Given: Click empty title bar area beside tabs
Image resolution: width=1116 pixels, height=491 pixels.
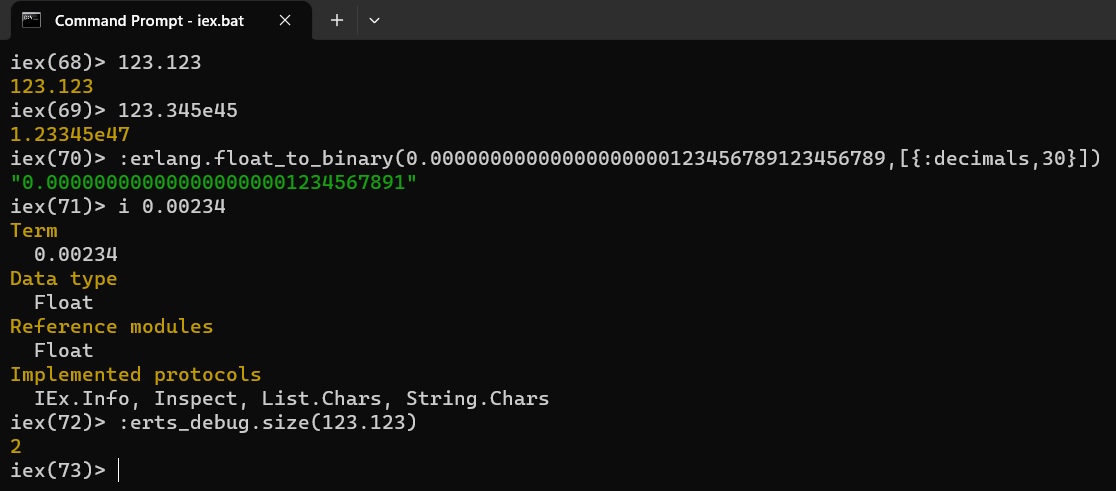Looking at the screenshot, I should pyautogui.click(x=747, y=20).
